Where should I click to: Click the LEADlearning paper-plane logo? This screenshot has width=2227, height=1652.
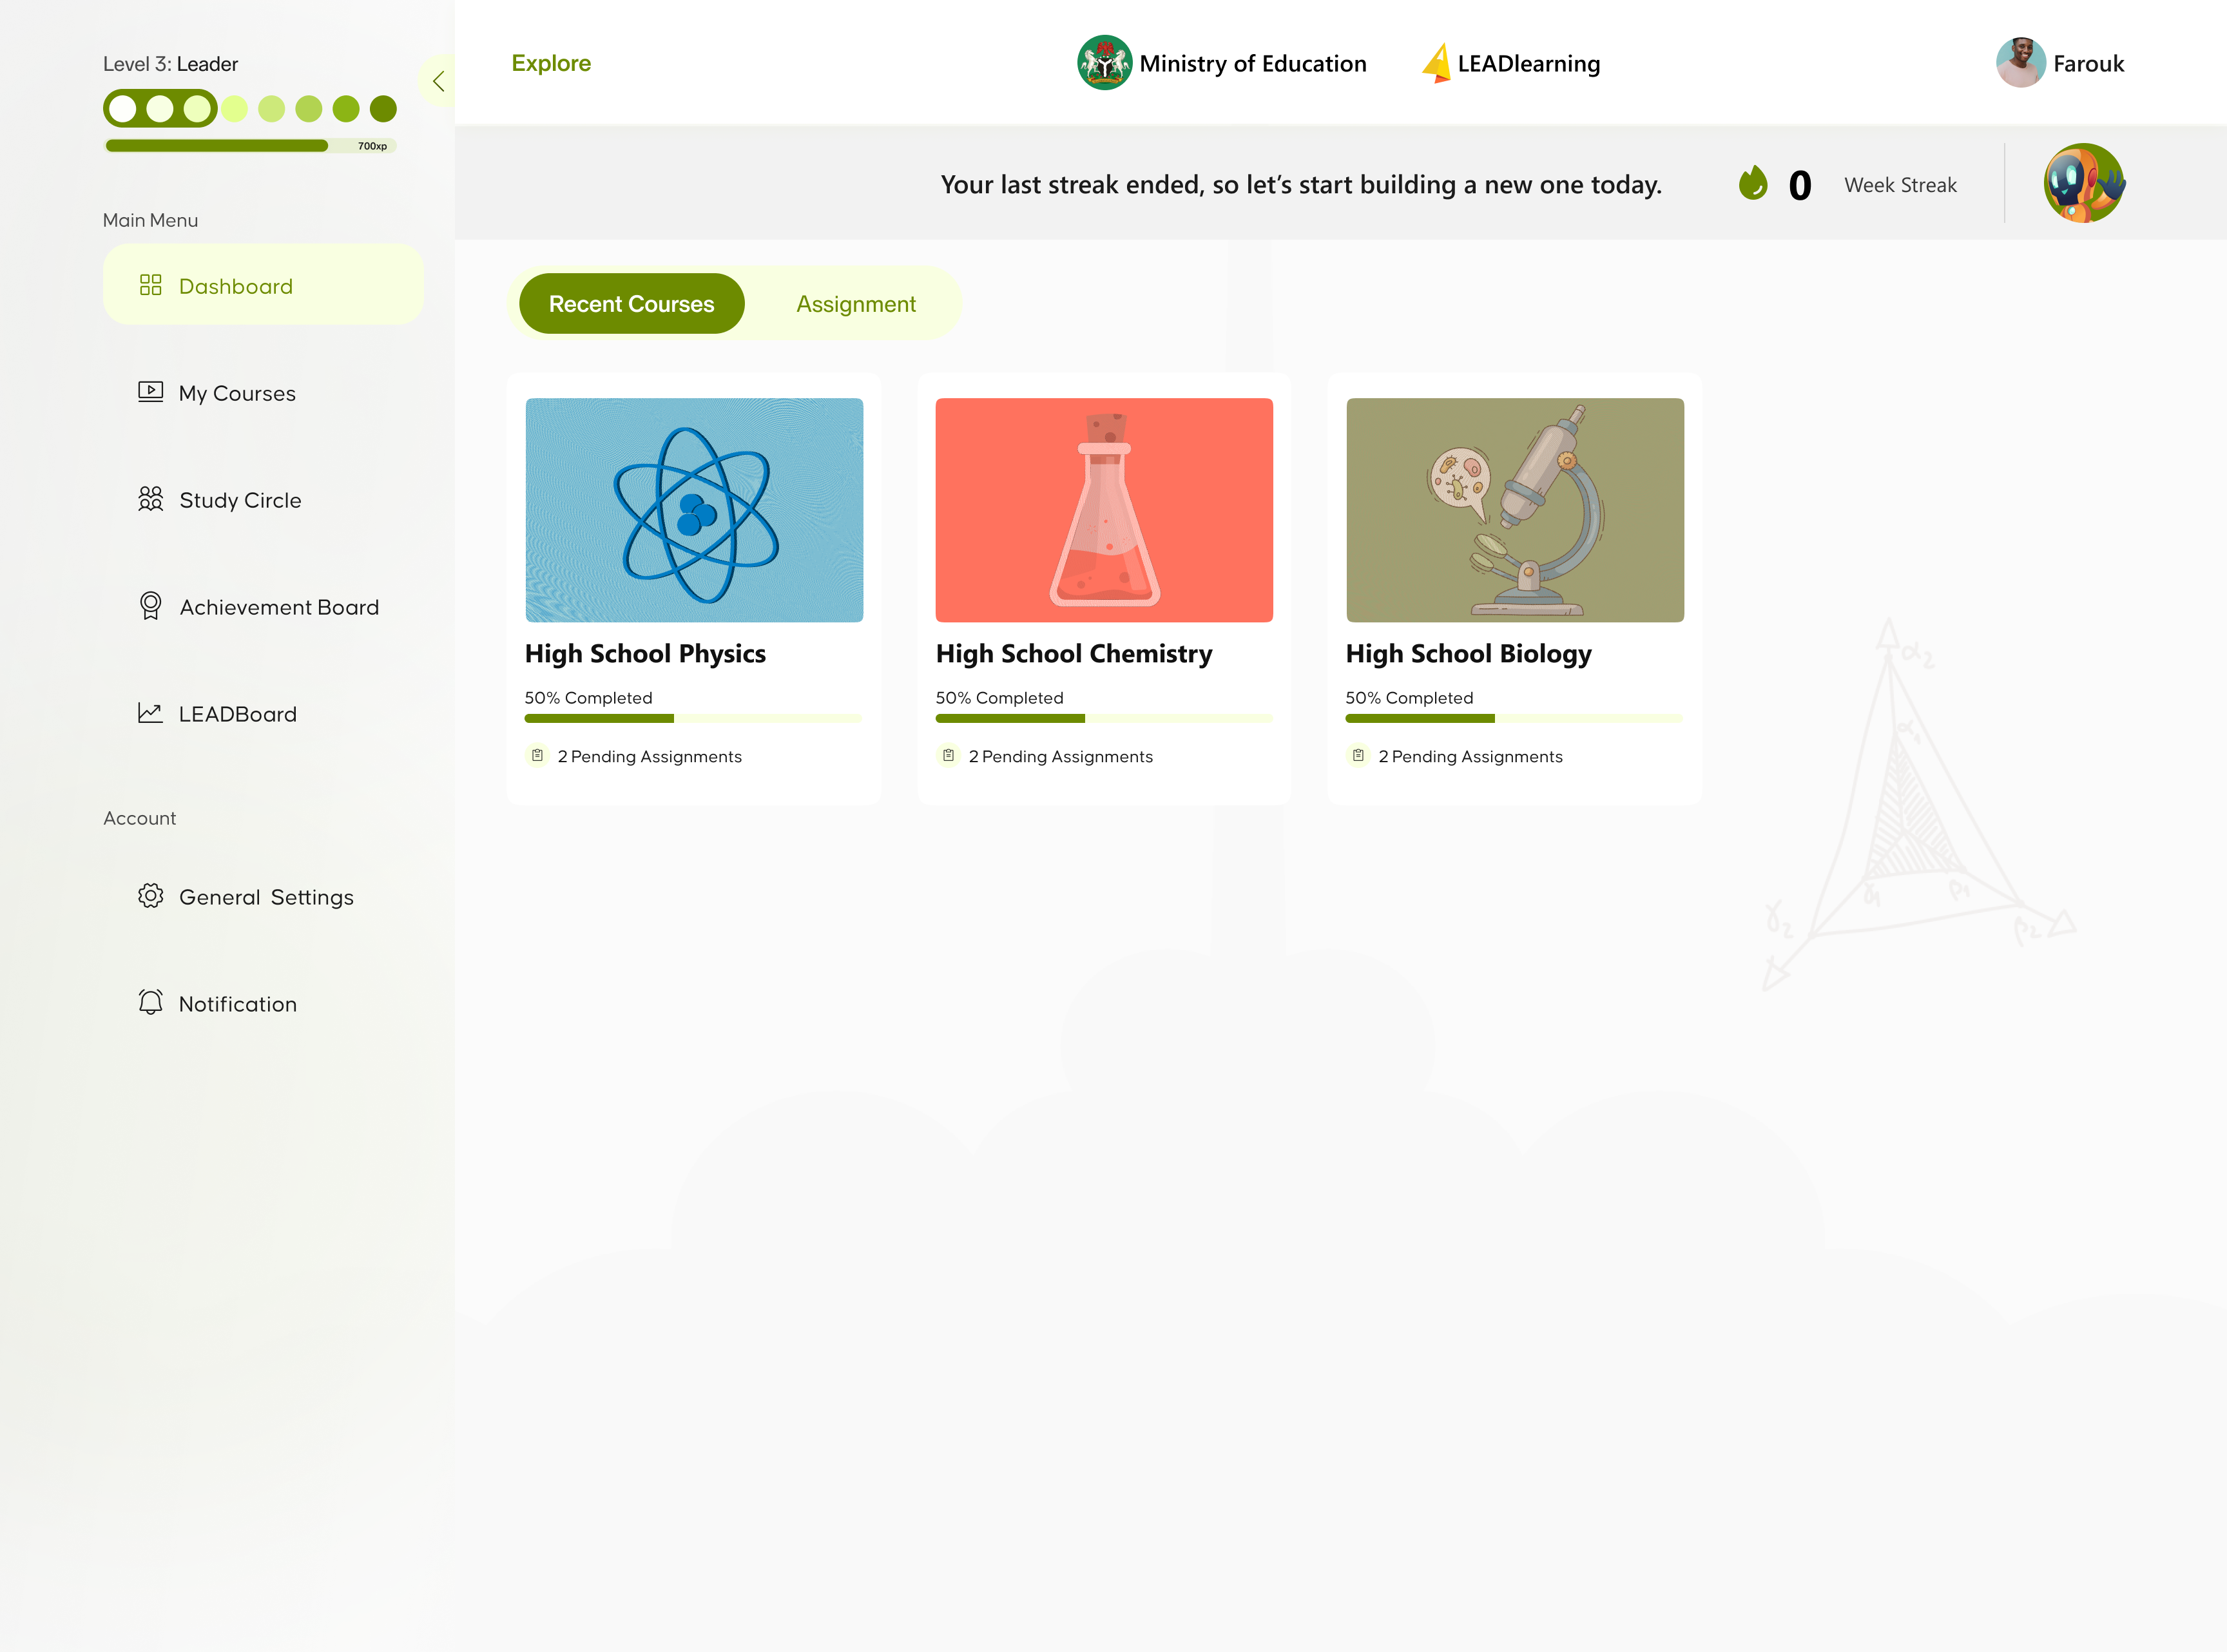pos(1437,63)
